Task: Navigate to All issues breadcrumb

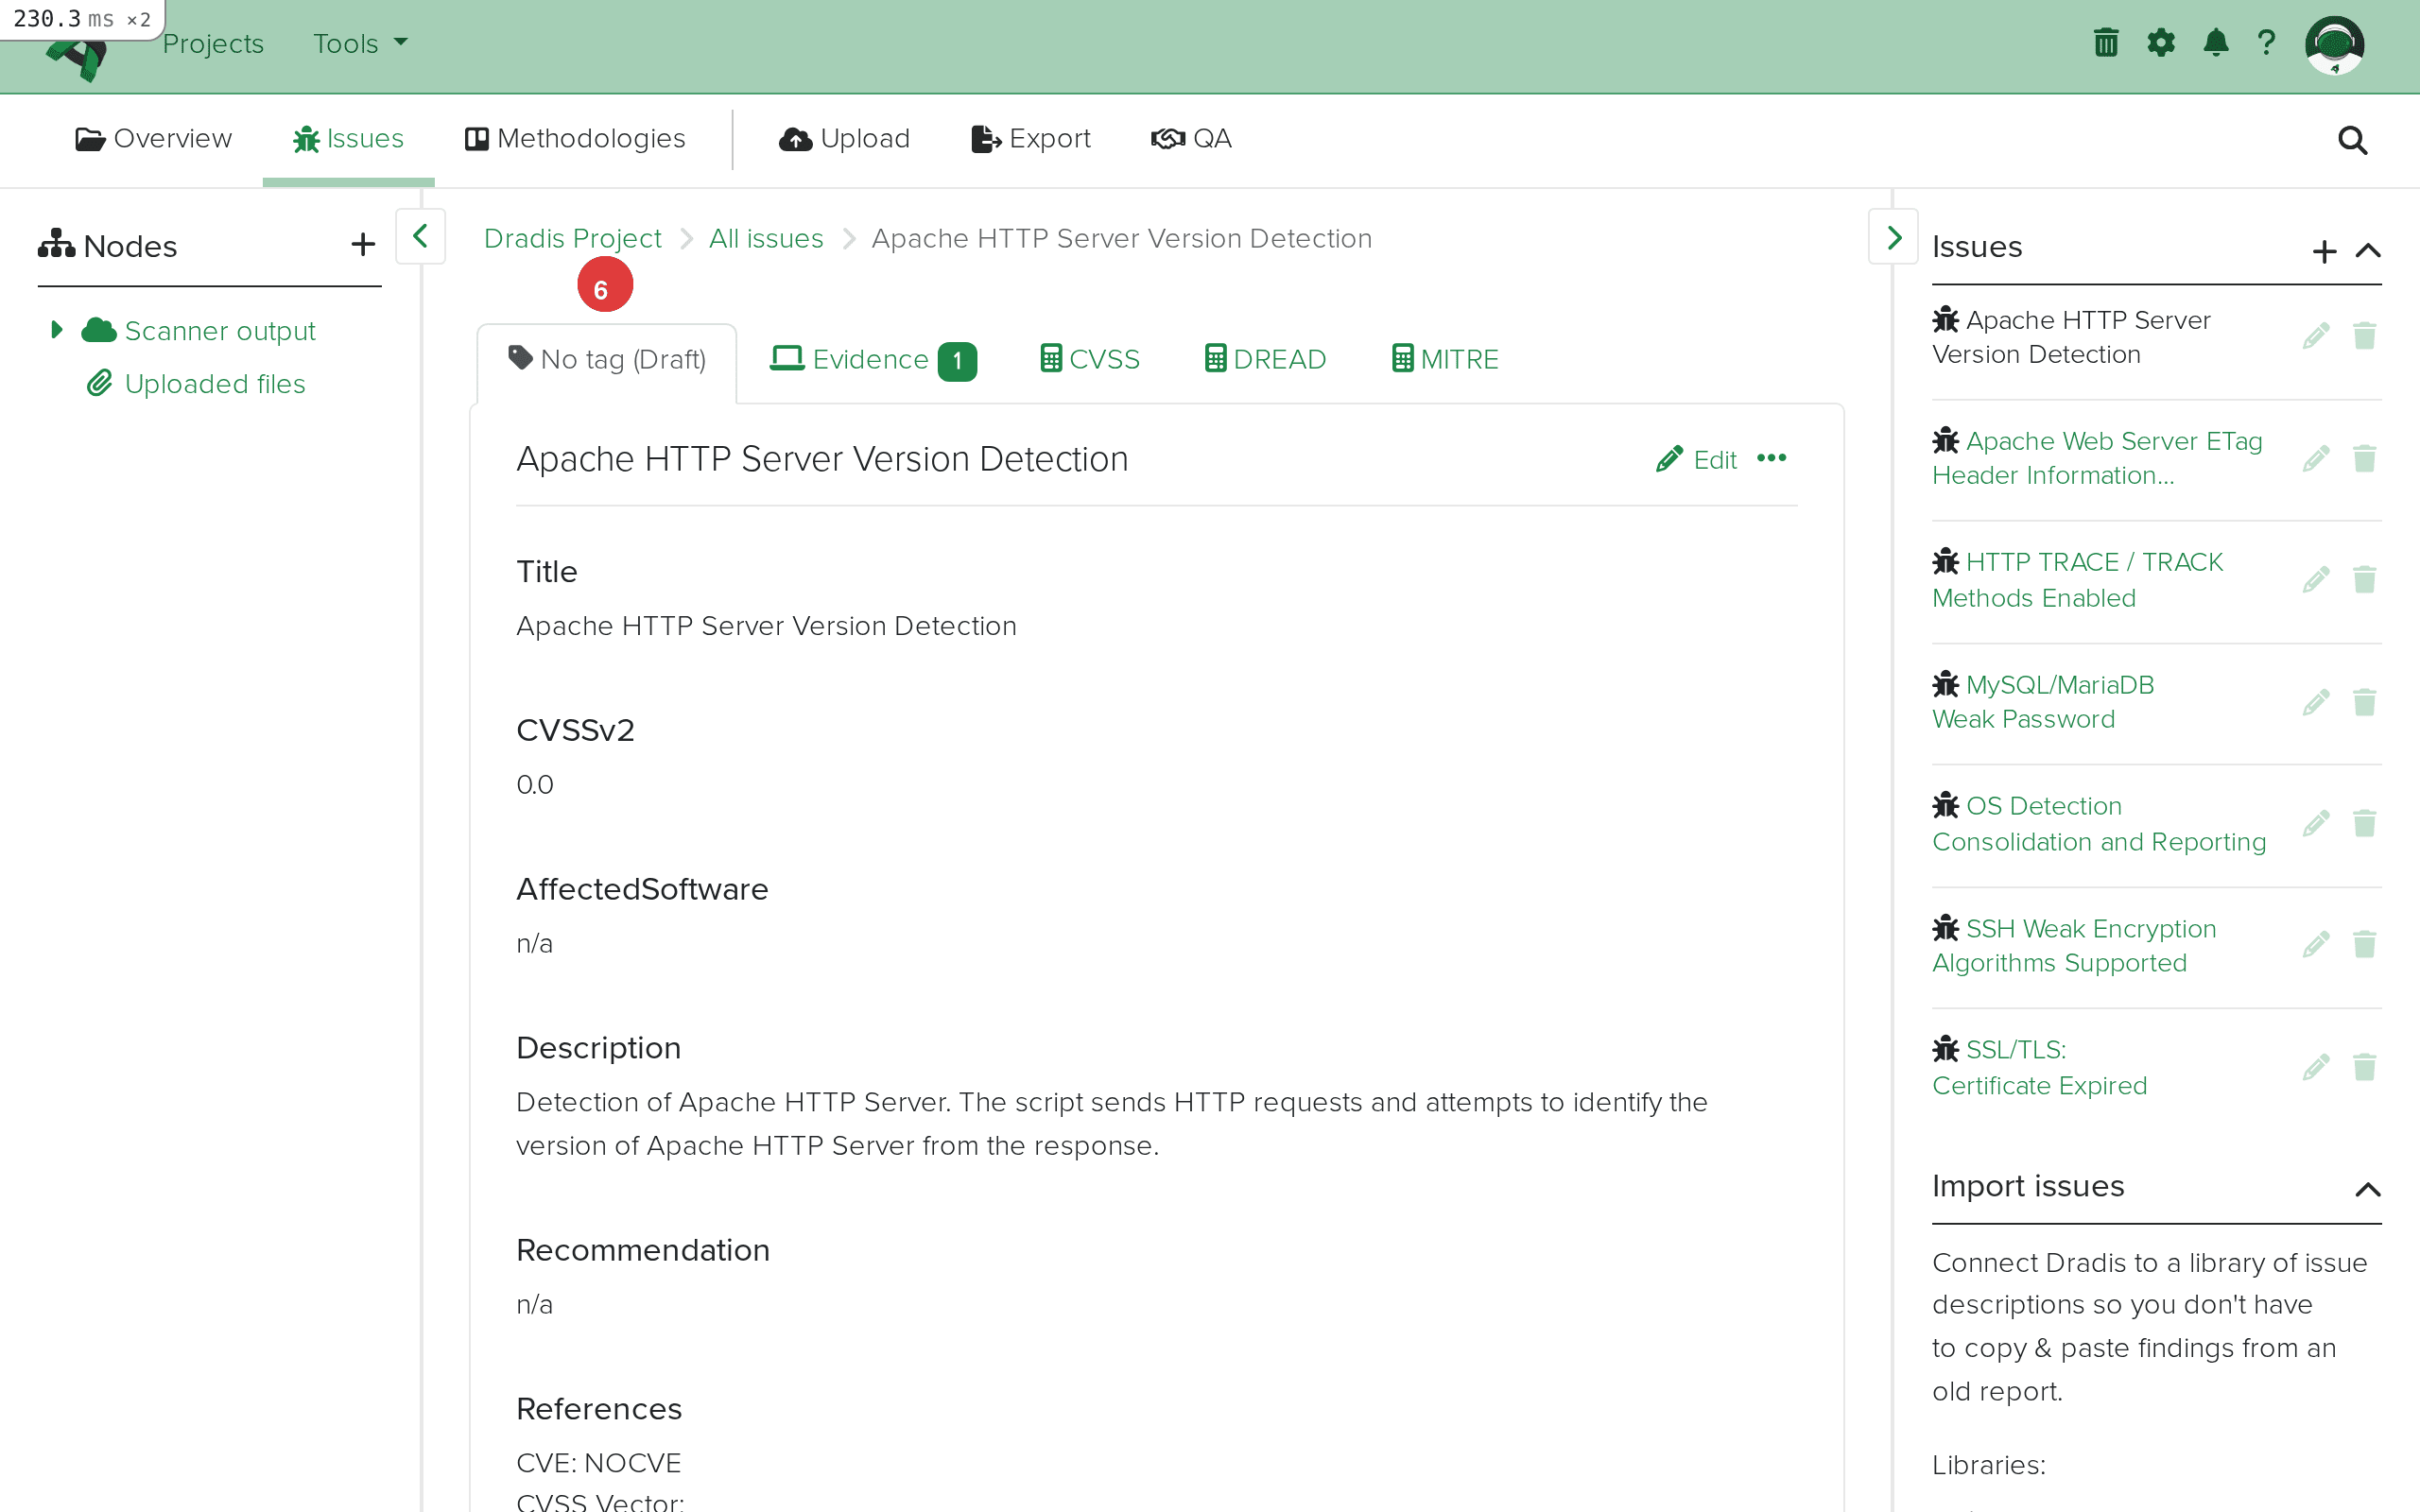Action: [x=765, y=238]
